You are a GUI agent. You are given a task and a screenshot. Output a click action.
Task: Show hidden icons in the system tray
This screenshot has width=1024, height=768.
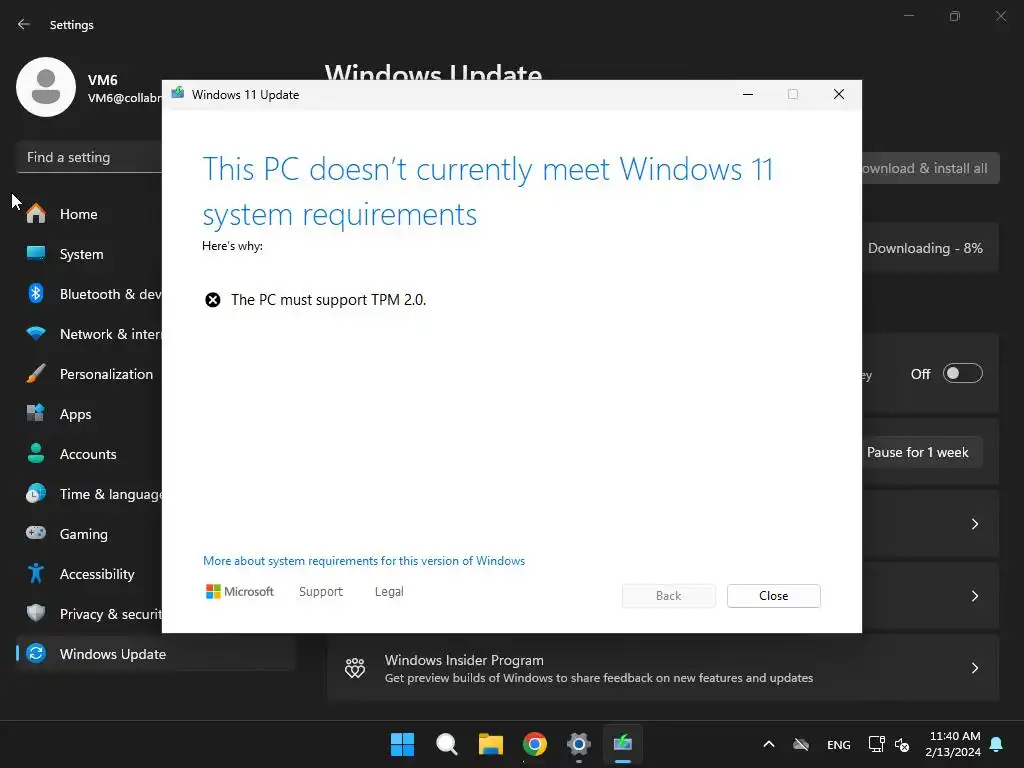(769, 744)
